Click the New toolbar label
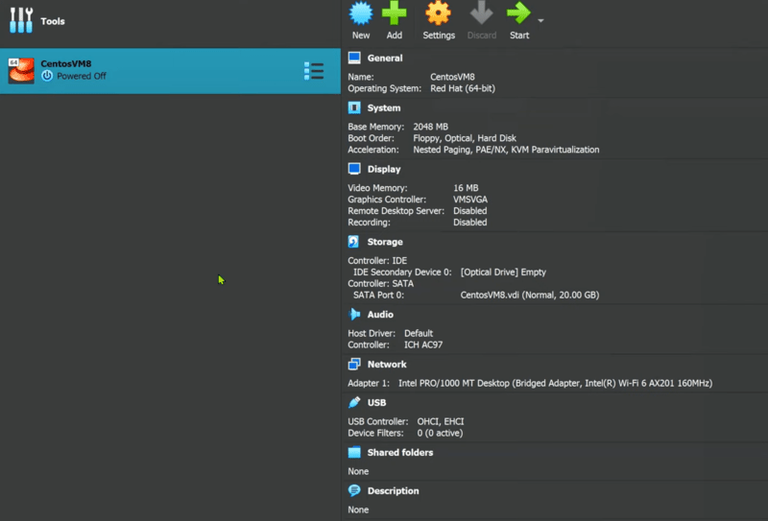This screenshot has height=521, width=768. click(x=361, y=35)
